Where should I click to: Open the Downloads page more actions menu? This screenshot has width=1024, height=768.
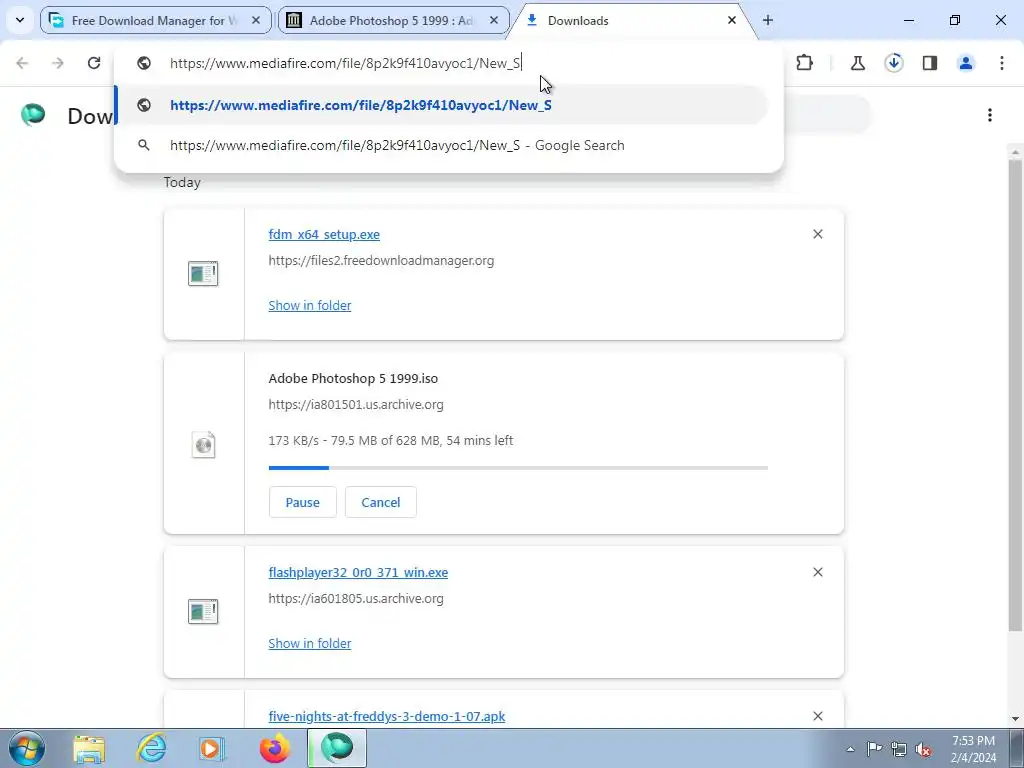(990, 115)
